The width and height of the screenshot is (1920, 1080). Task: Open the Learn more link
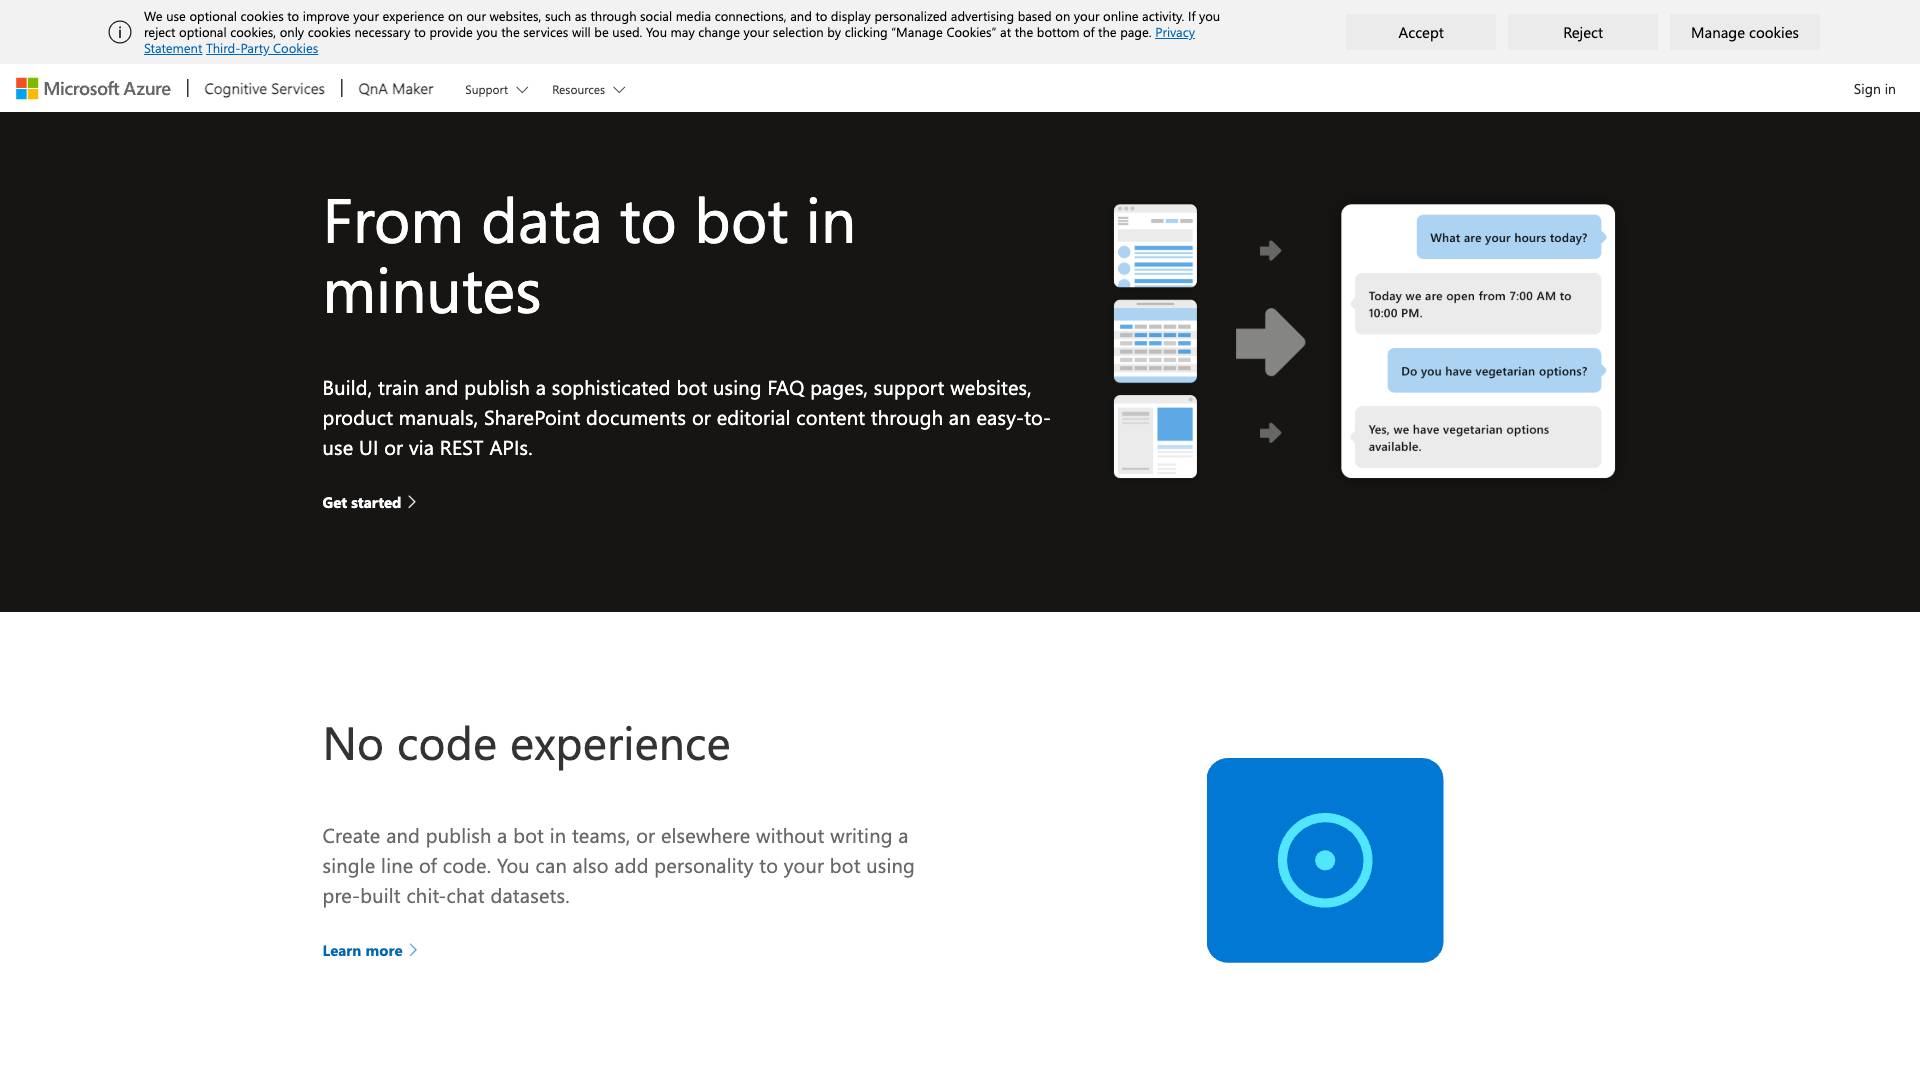pyautogui.click(x=369, y=951)
